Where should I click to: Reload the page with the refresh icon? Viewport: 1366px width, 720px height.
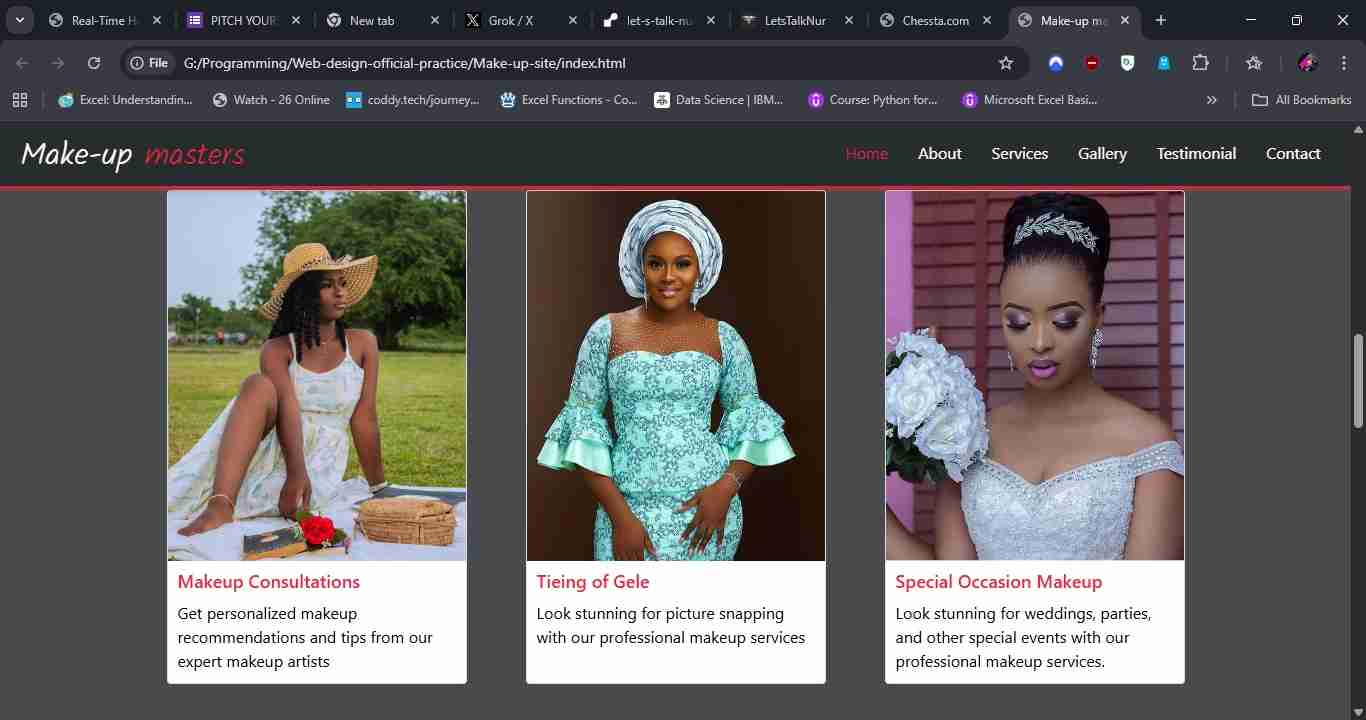(94, 63)
